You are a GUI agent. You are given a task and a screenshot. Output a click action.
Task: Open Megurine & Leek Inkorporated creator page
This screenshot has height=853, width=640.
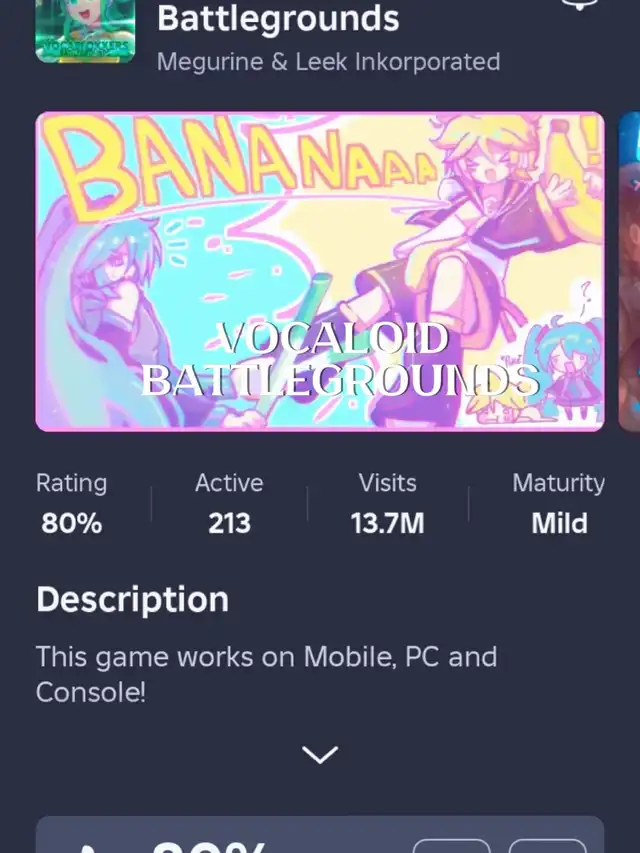[328, 61]
